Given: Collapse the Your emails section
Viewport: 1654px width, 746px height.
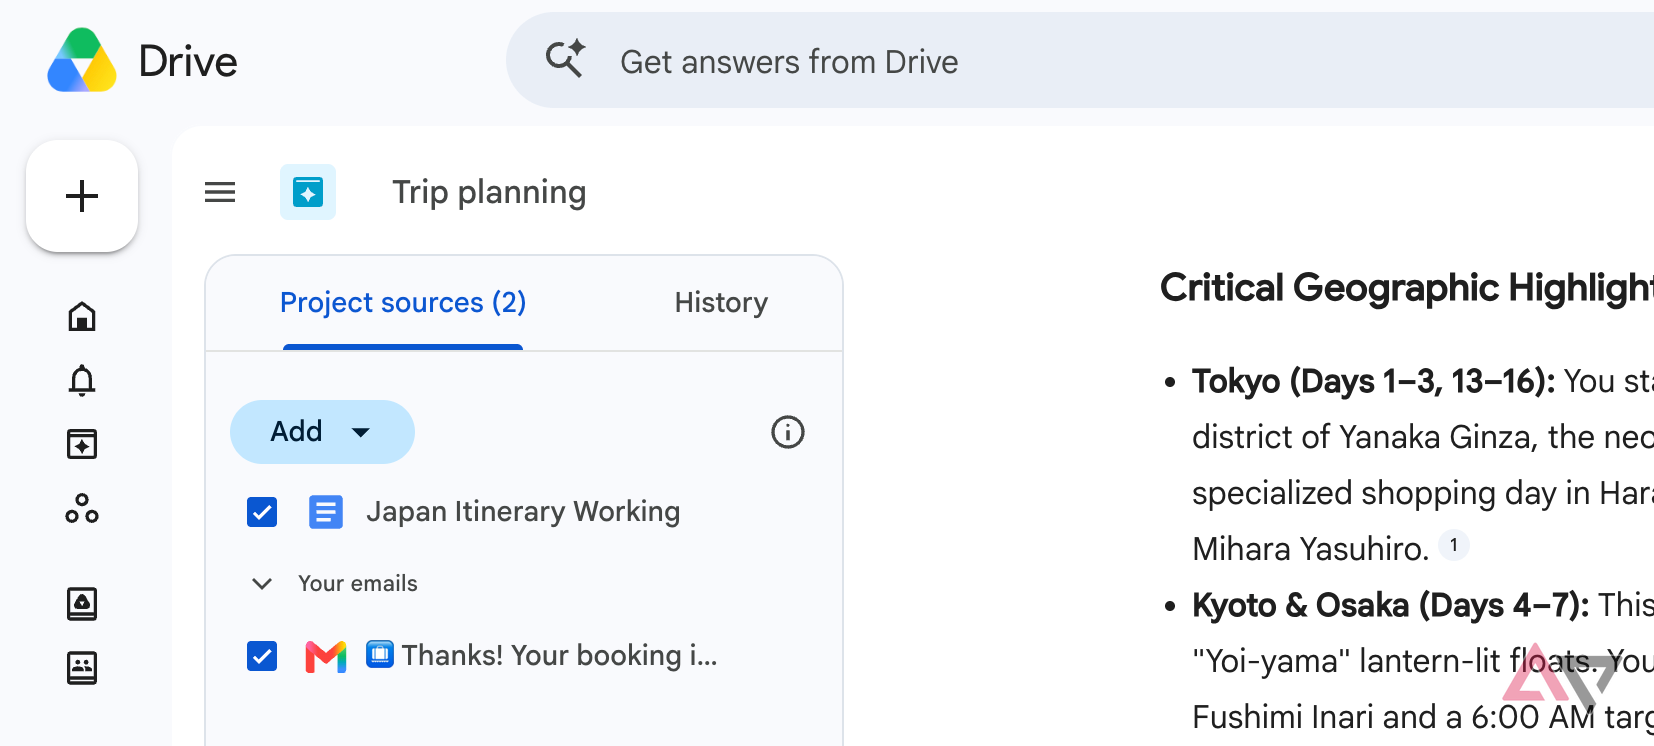Looking at the screenshot, I should coord(262,584).
